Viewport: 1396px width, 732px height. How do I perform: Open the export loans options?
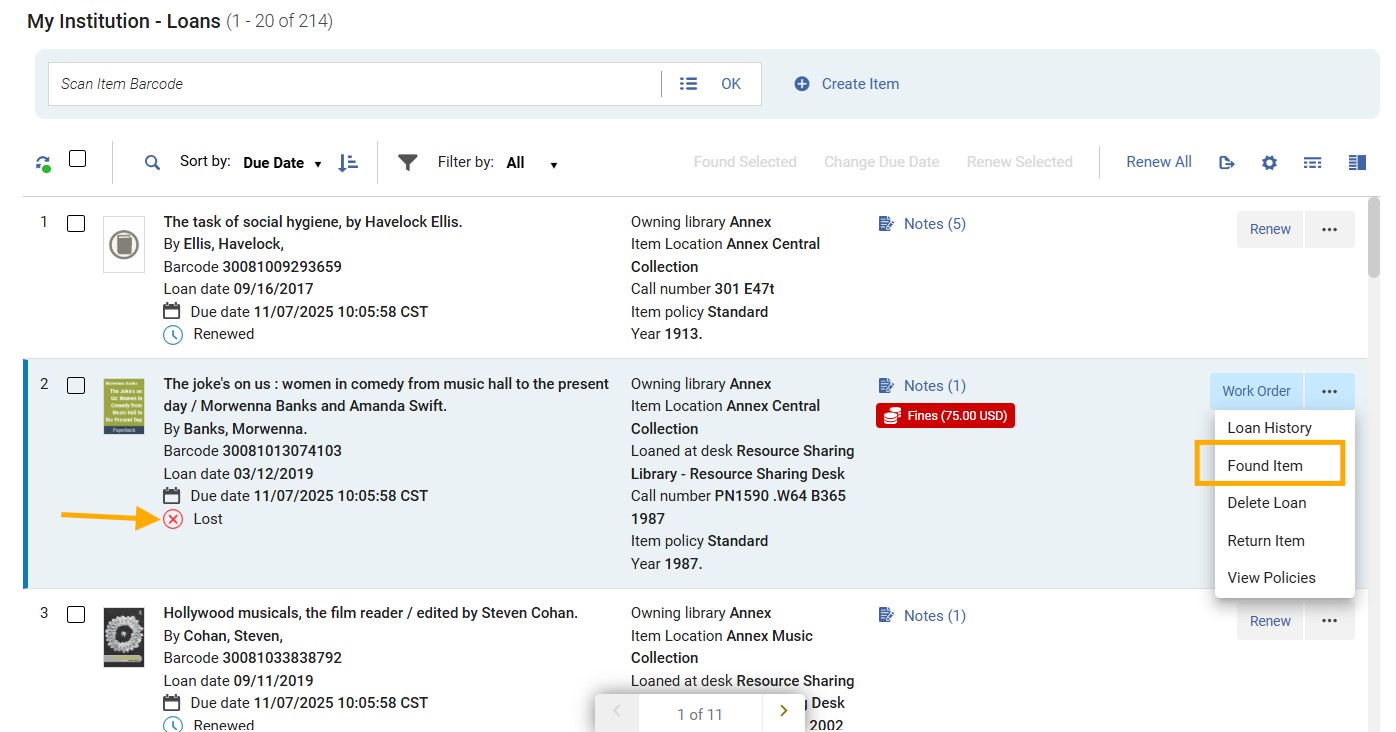[1227, 161]
